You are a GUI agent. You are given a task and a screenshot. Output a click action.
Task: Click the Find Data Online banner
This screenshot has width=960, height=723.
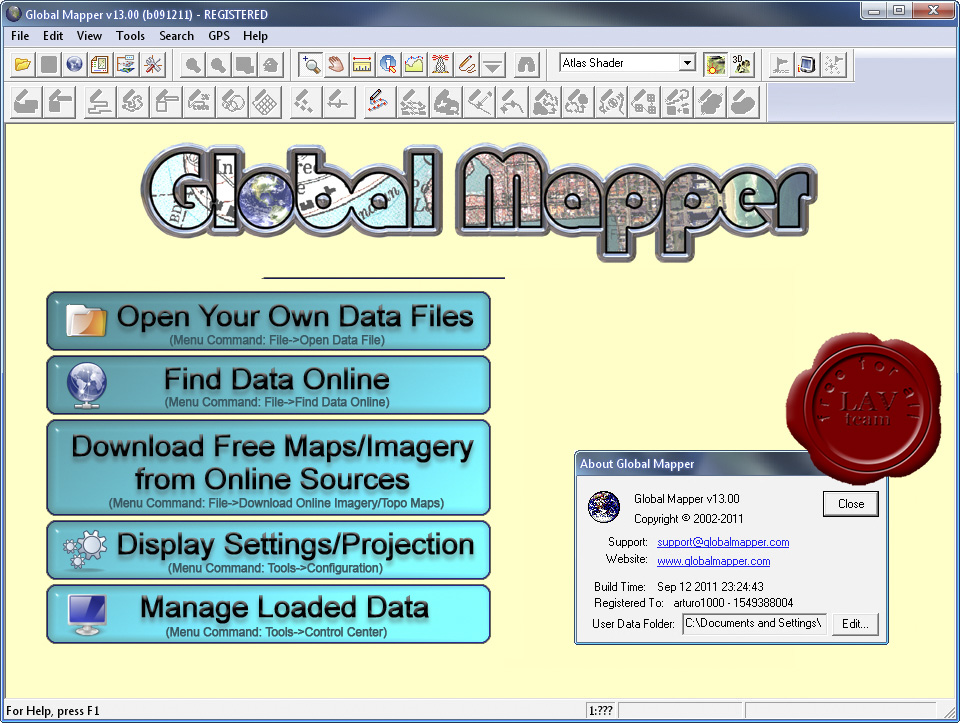[268, 385]
